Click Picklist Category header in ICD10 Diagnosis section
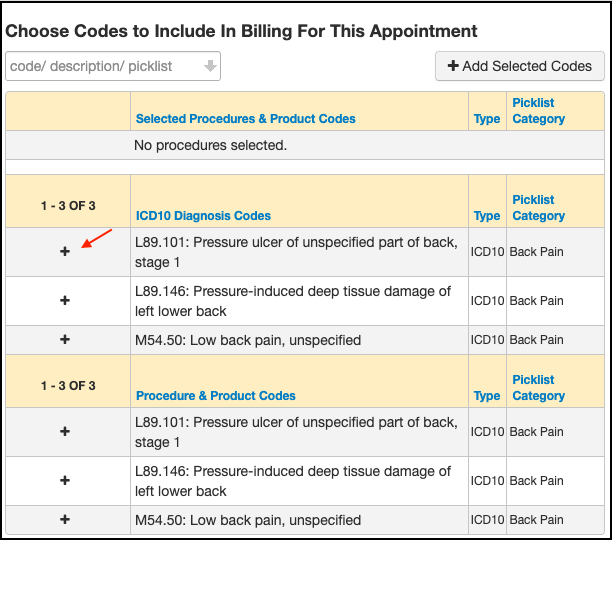The height and width of the screenshot is (593, 613). [x=538, y=207]
